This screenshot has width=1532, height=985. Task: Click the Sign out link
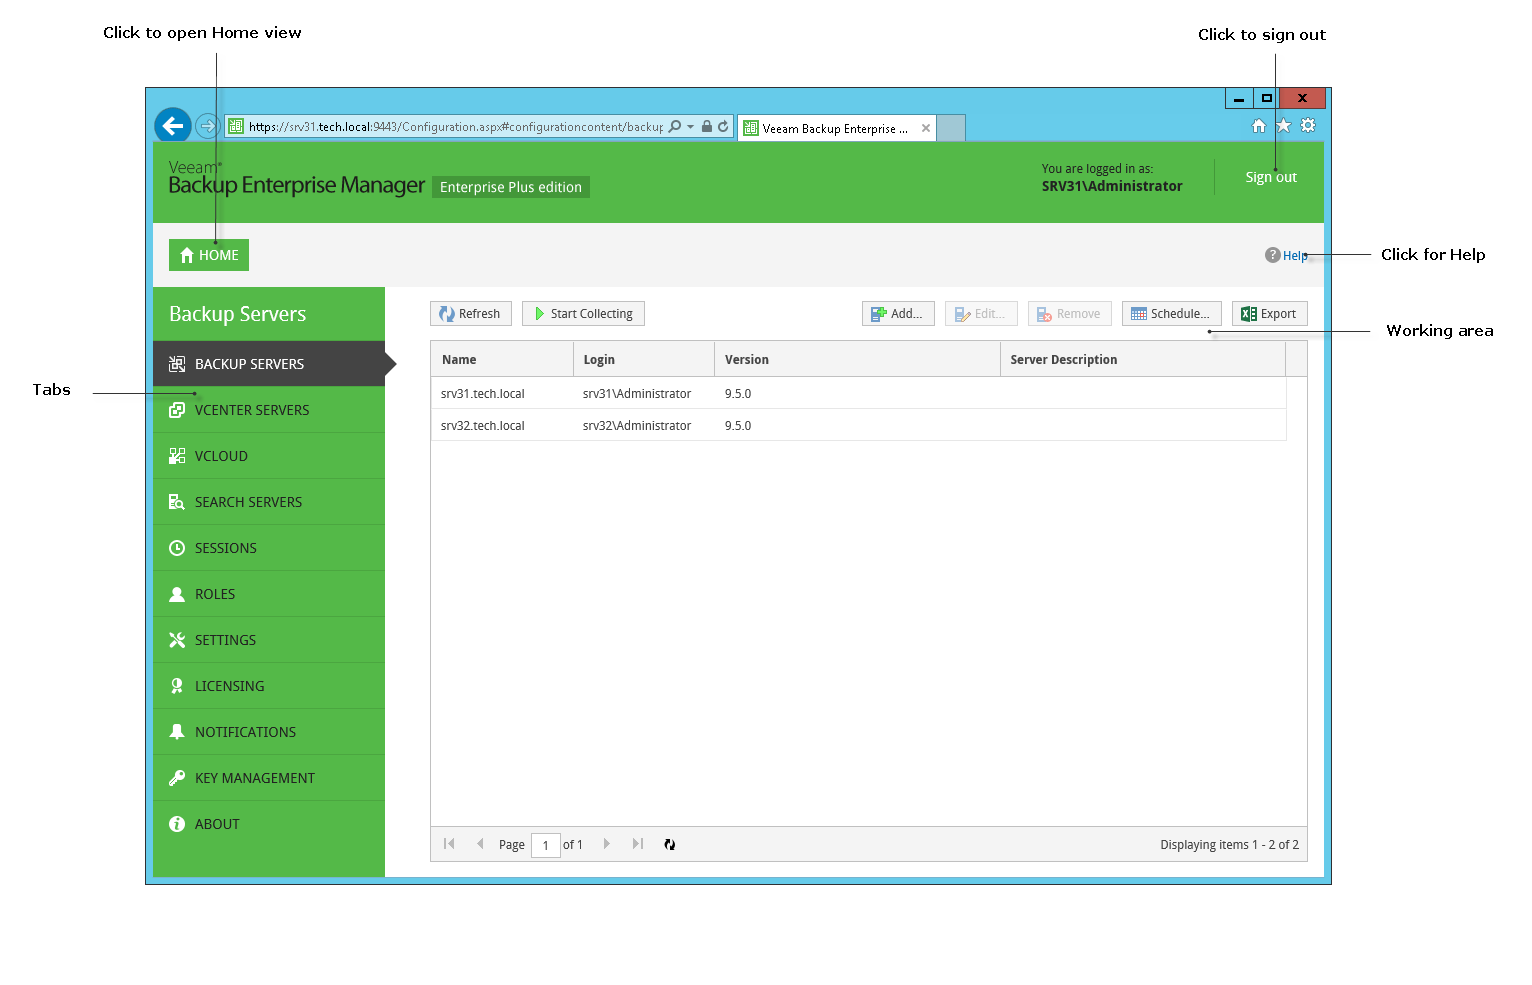pyautogui.click(x=1271, y=177)
